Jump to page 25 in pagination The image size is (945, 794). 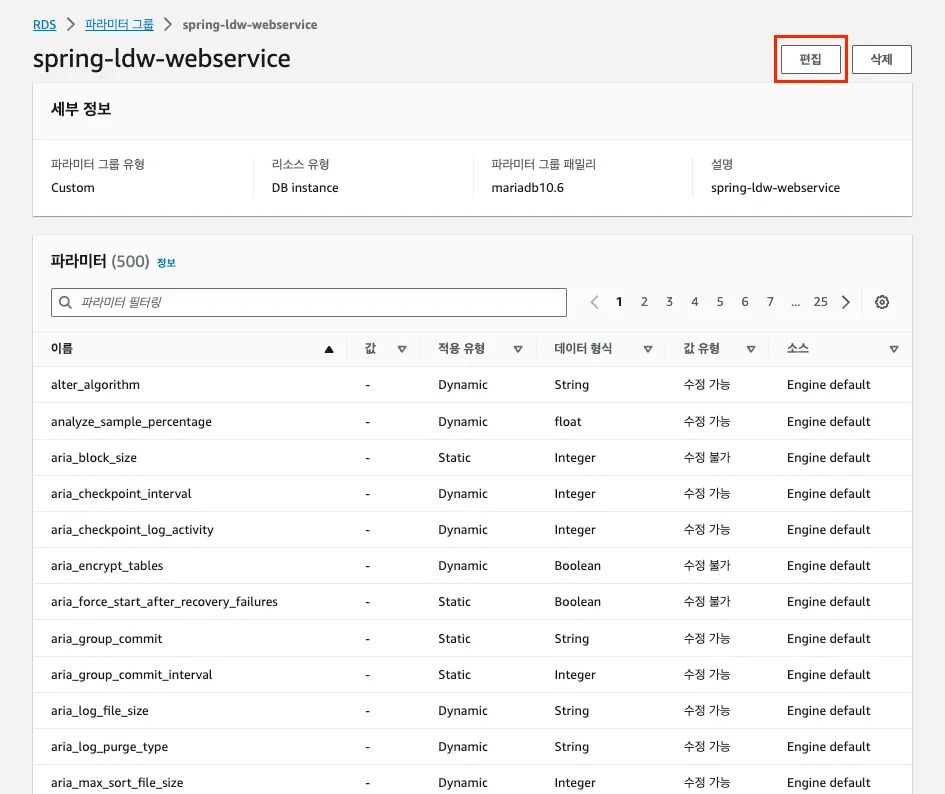click(x=820, y=301)
